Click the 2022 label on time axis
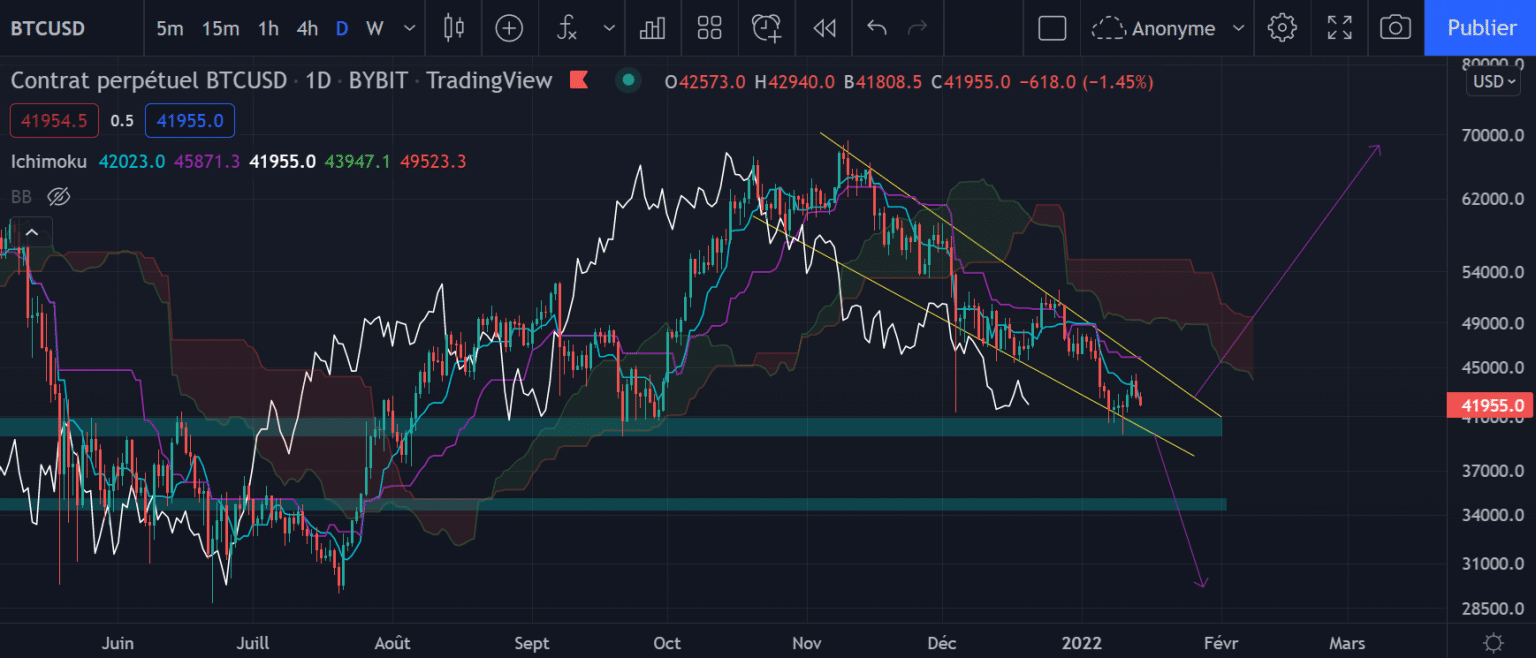Image resolution: width=1536 pixels, height=658 pixels. [x=1080, y=643]
